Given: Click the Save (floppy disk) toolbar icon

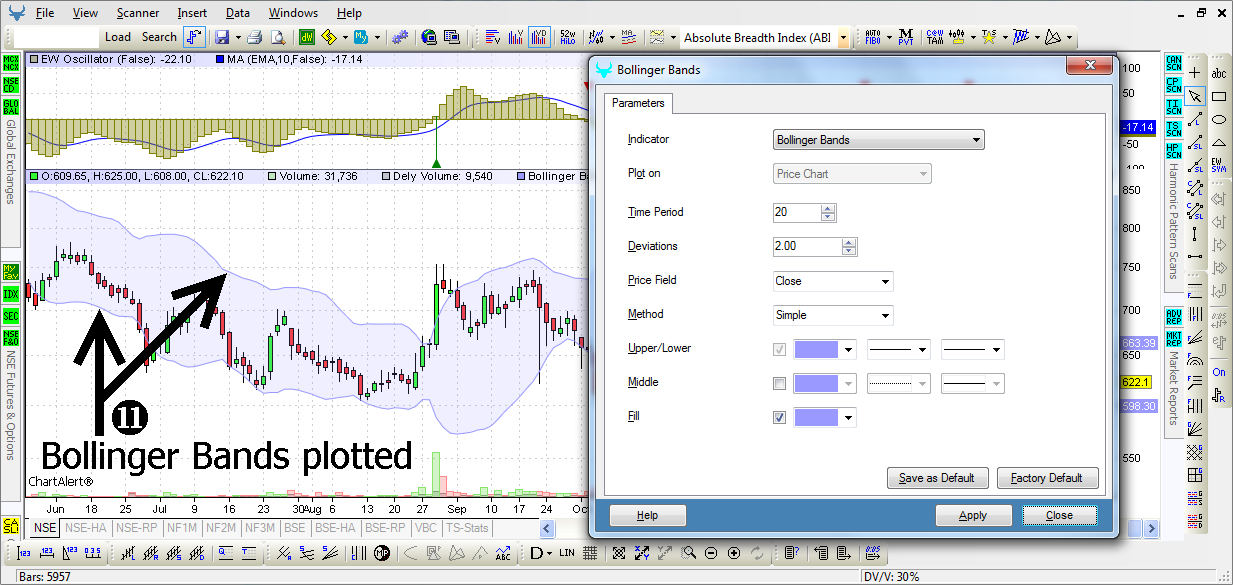Looking at the screenshot, I should pyautogui.click(x=221, y=37).
